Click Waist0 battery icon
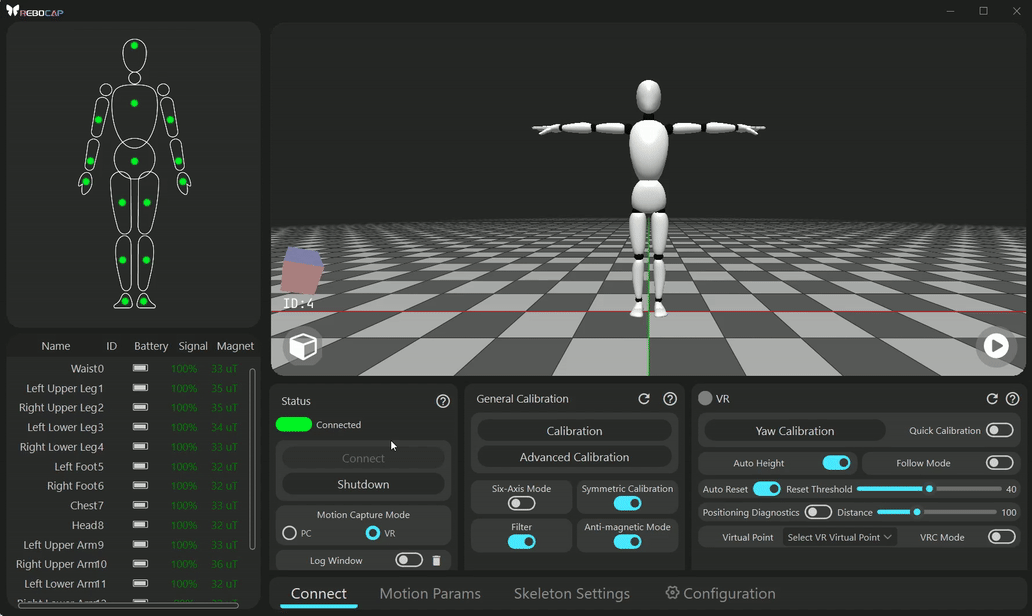The width and height of the screenshot is (1032, 616). coord(140,368)
